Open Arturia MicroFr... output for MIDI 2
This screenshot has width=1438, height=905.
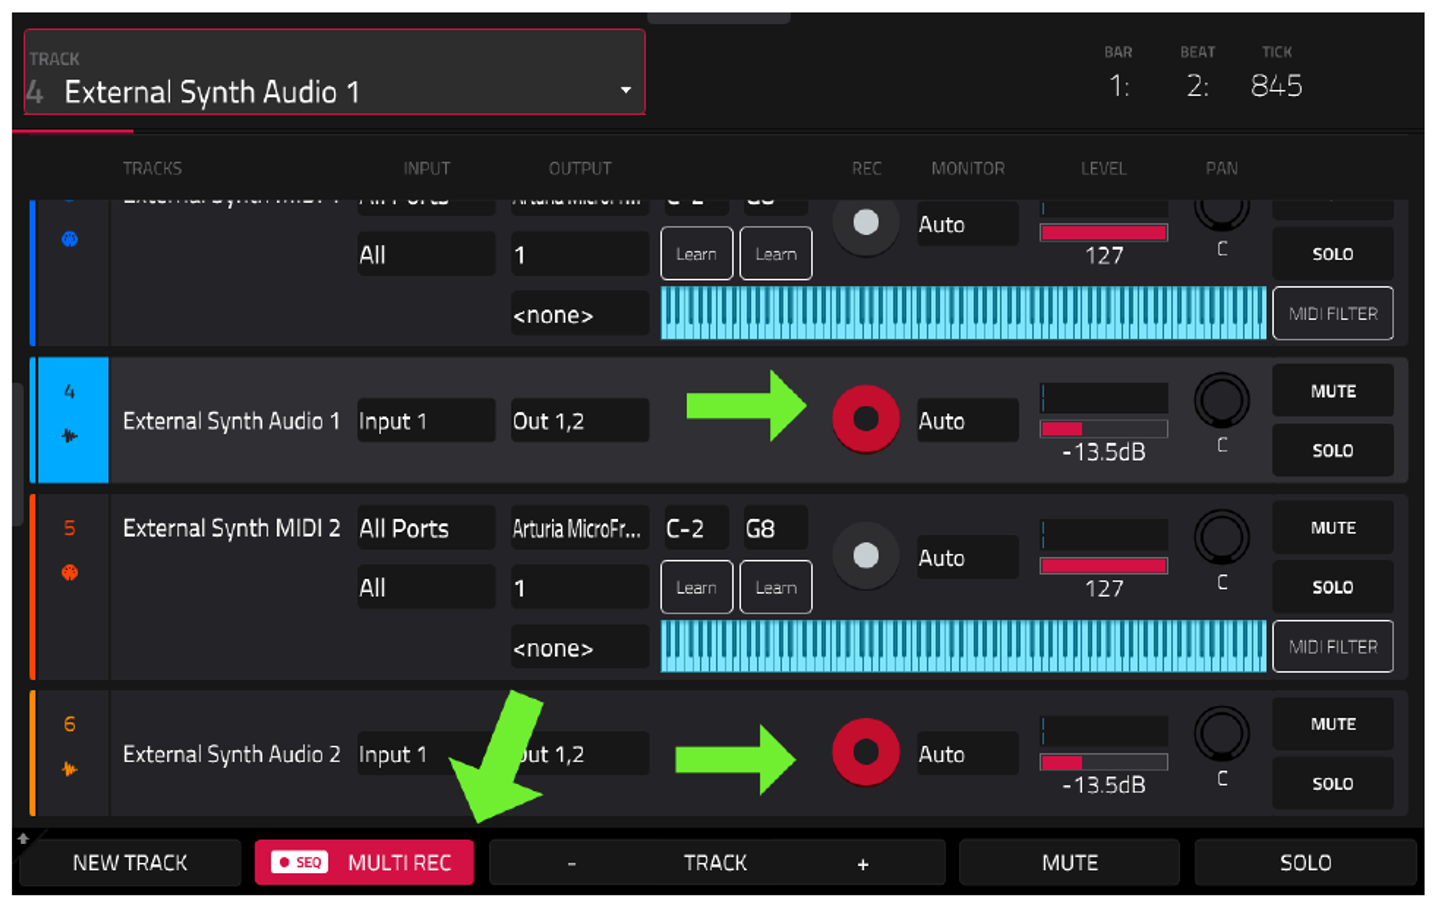580,528
